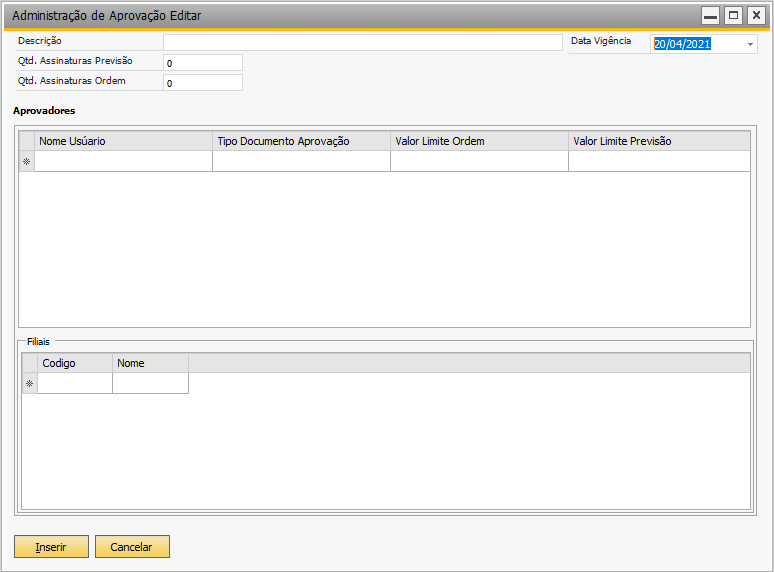Click the Tipo Documento Aprovação column header
This screenshot has height=572, width=774.
302,141
